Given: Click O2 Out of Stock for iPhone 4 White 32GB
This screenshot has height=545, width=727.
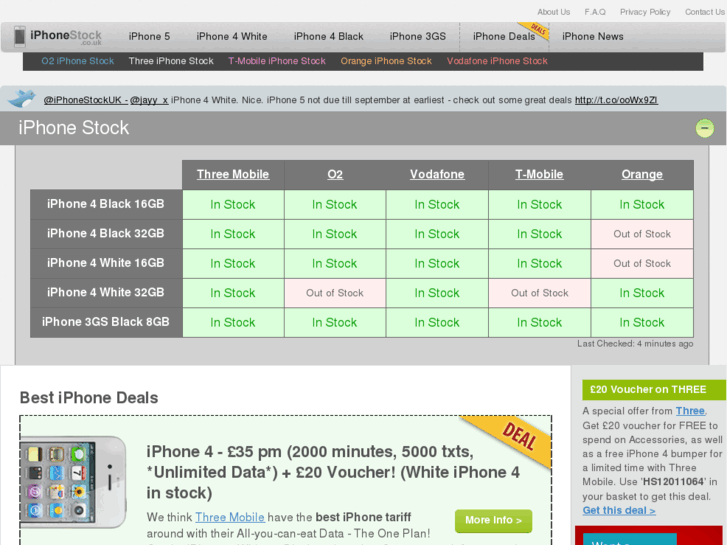Looking at the screenshot, I should tap(335, 293).
